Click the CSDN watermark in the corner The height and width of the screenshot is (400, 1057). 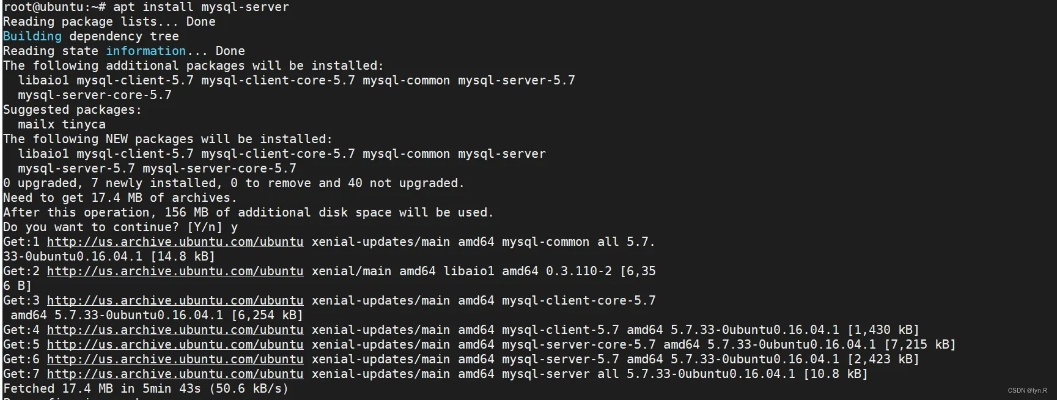1026,391
